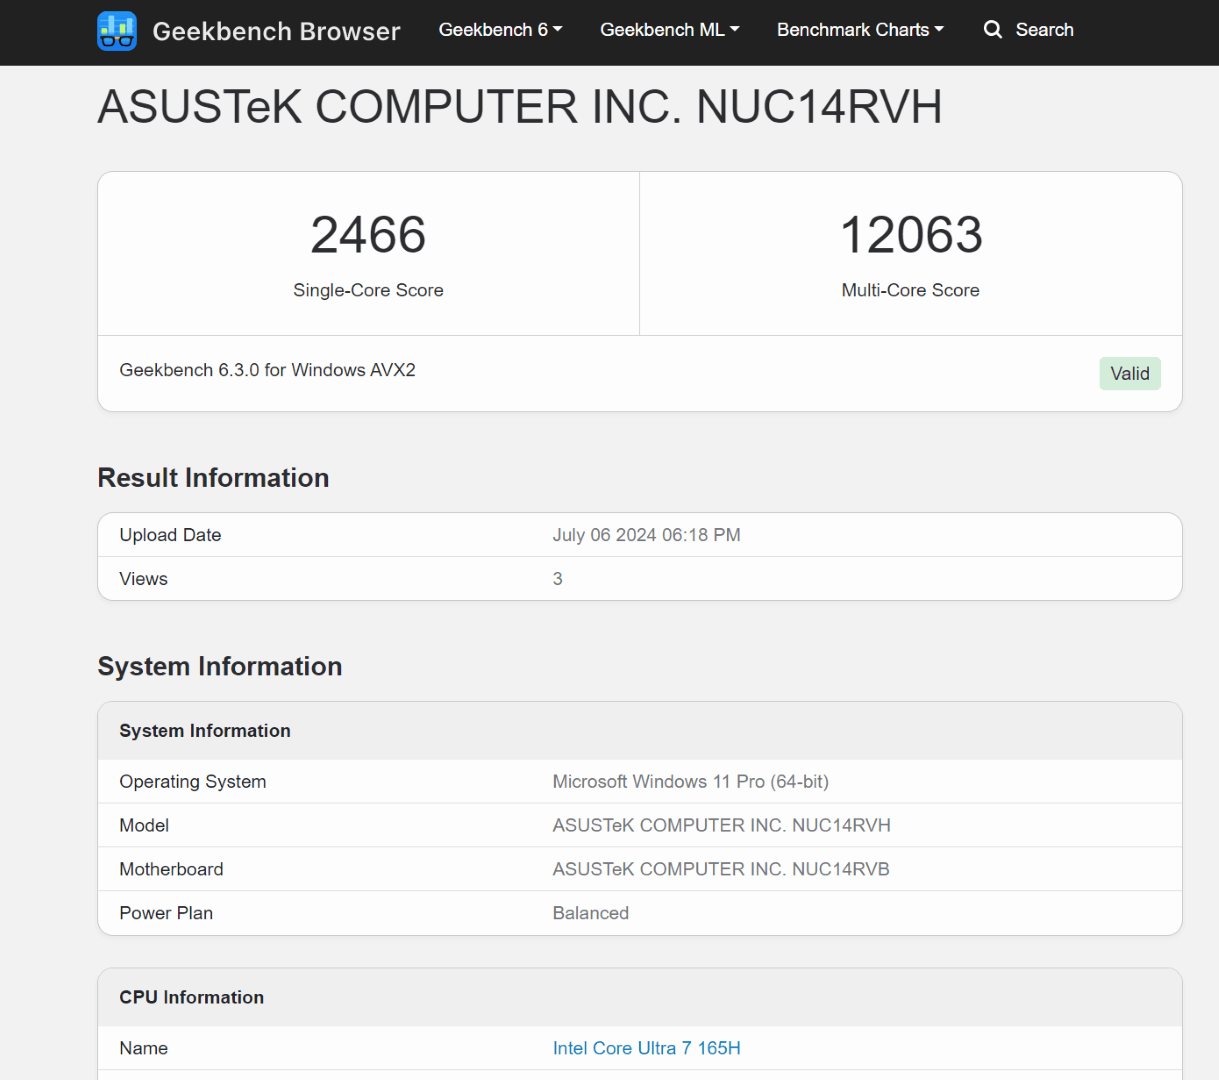Click the CPU Information table header

tap(191, 997)
